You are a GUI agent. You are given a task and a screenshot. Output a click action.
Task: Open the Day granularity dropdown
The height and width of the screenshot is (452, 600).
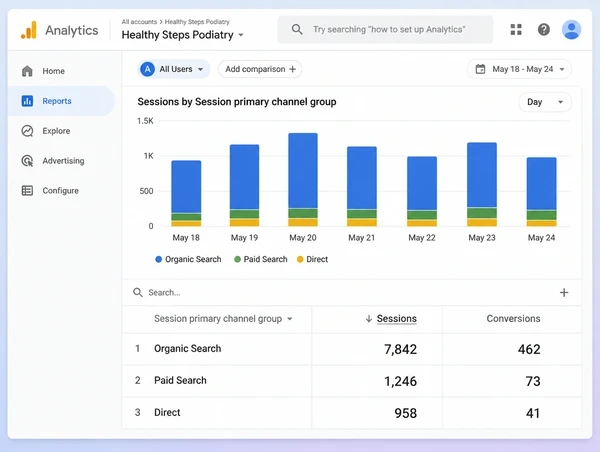[x=545, y=102]
